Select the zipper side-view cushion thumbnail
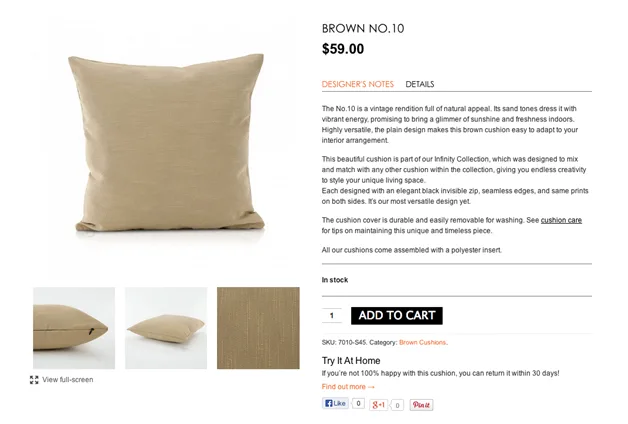Viewport: 628px width, 424px height. point(74,328)
